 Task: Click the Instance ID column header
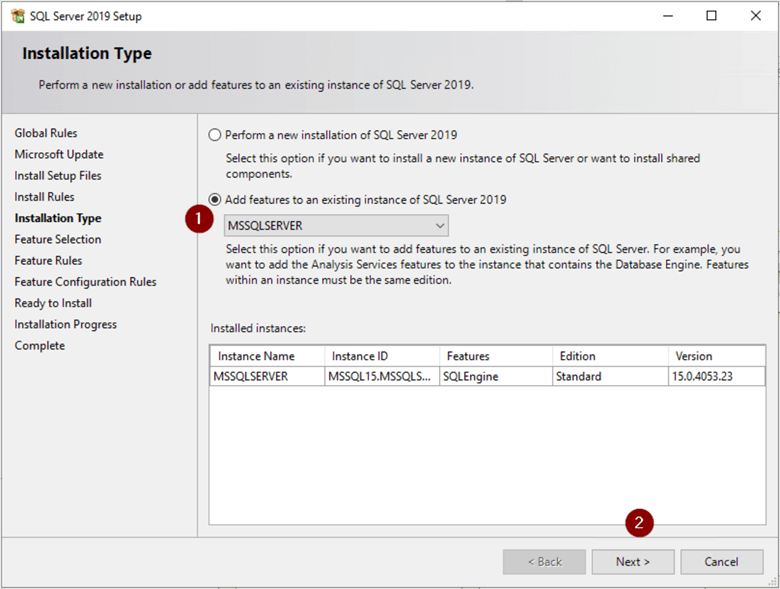click(x=382, y=356)
